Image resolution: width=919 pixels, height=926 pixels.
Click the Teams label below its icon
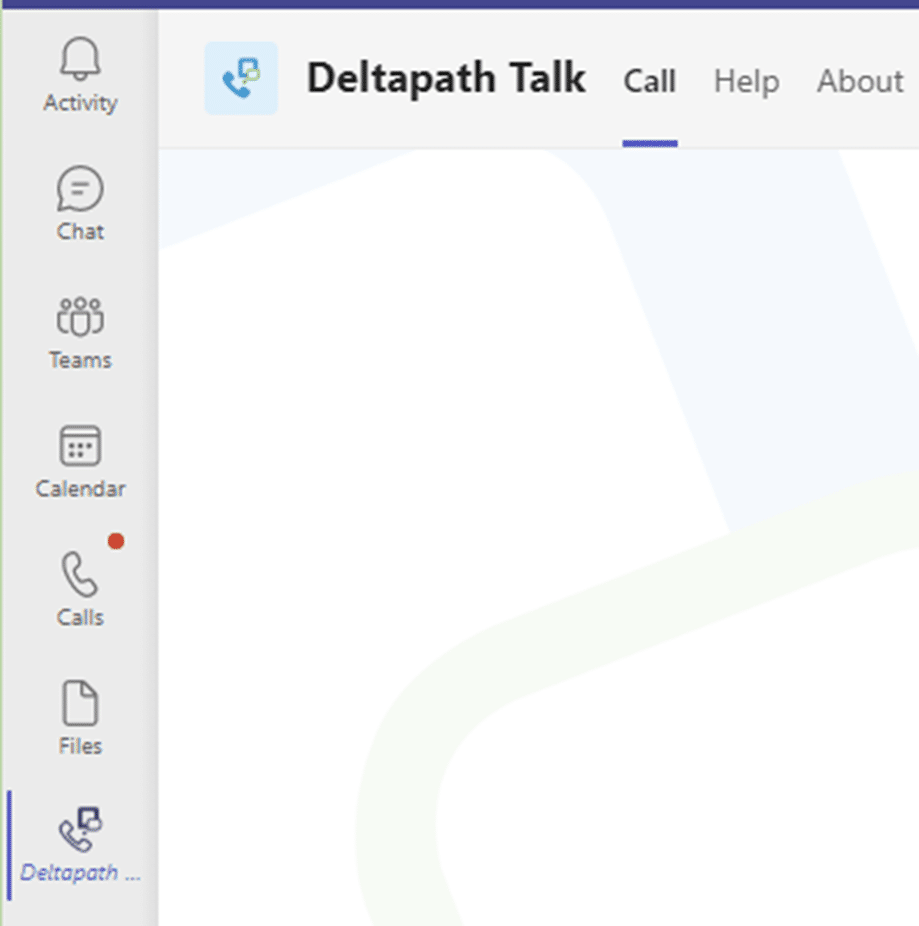(80, 360)
